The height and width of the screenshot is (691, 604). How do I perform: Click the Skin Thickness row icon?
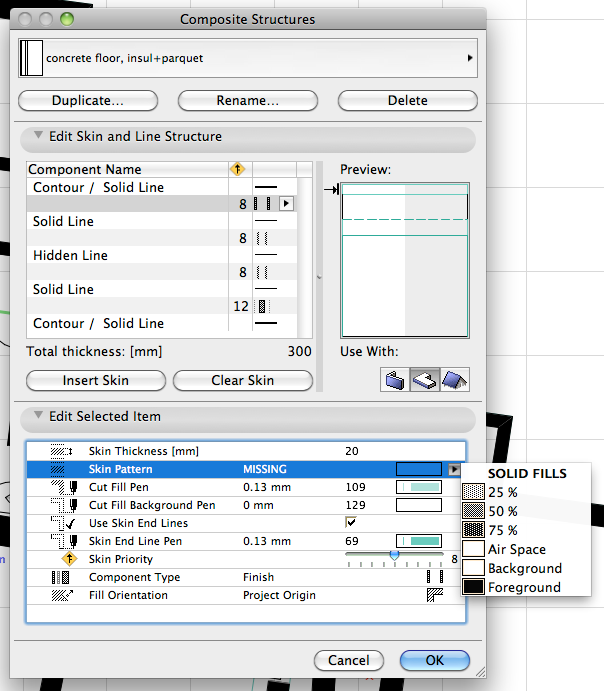click(x=61, y=451)
